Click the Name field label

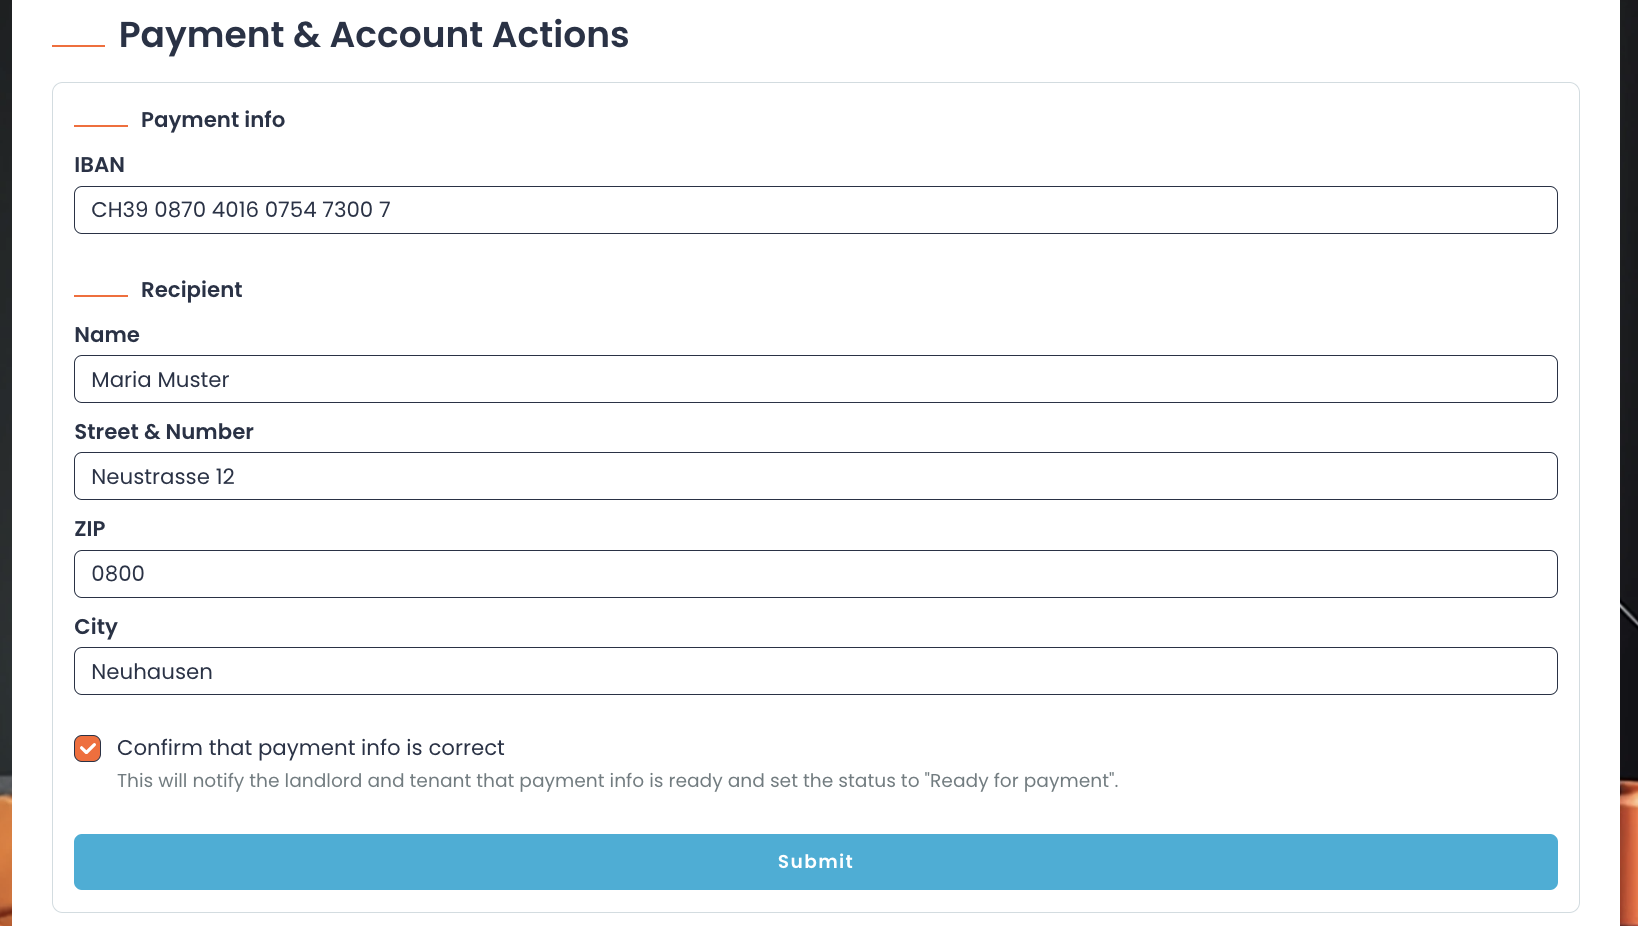coord(106,334)
